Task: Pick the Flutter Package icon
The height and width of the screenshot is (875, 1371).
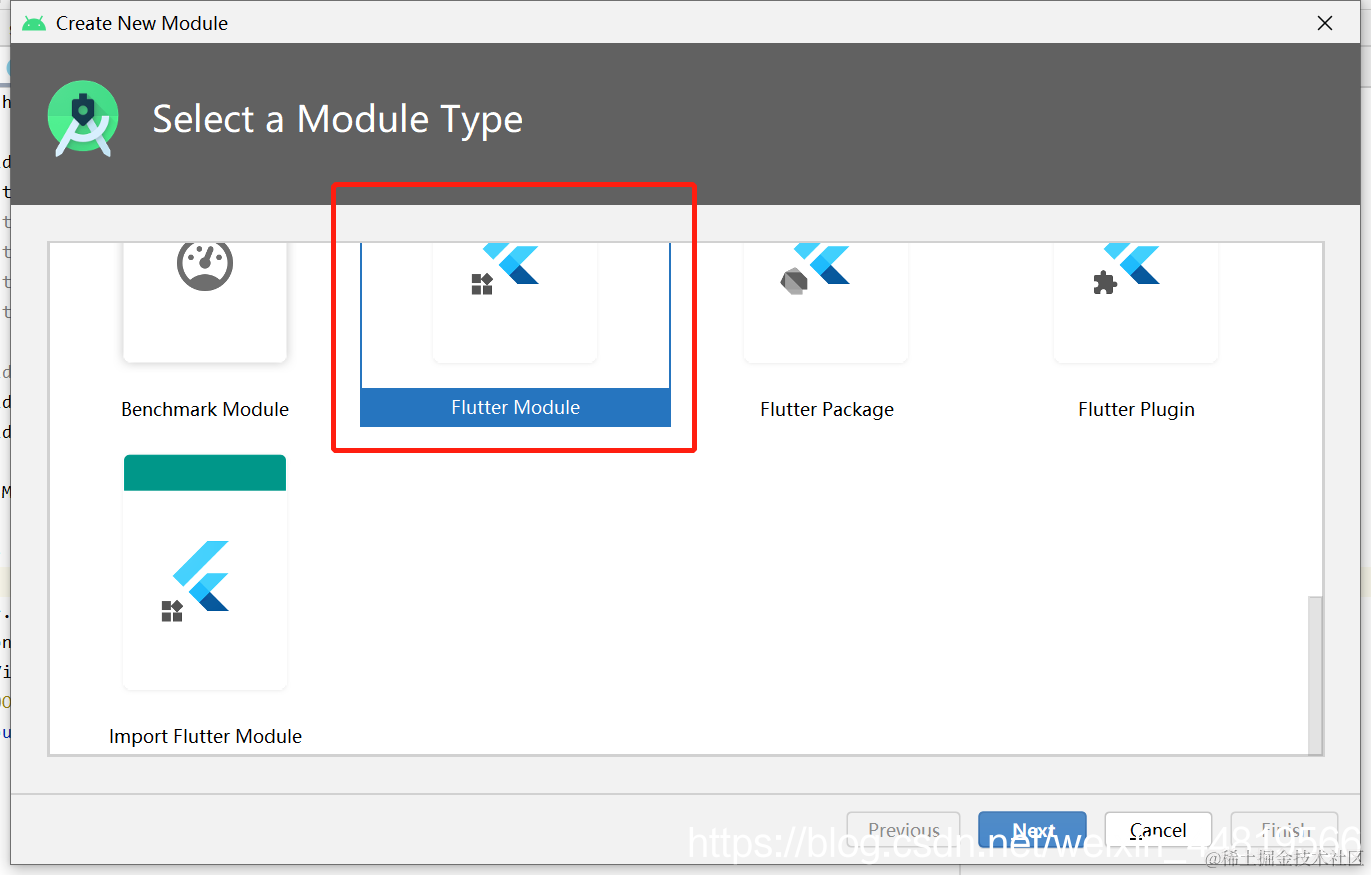Action: click(816, 268)
